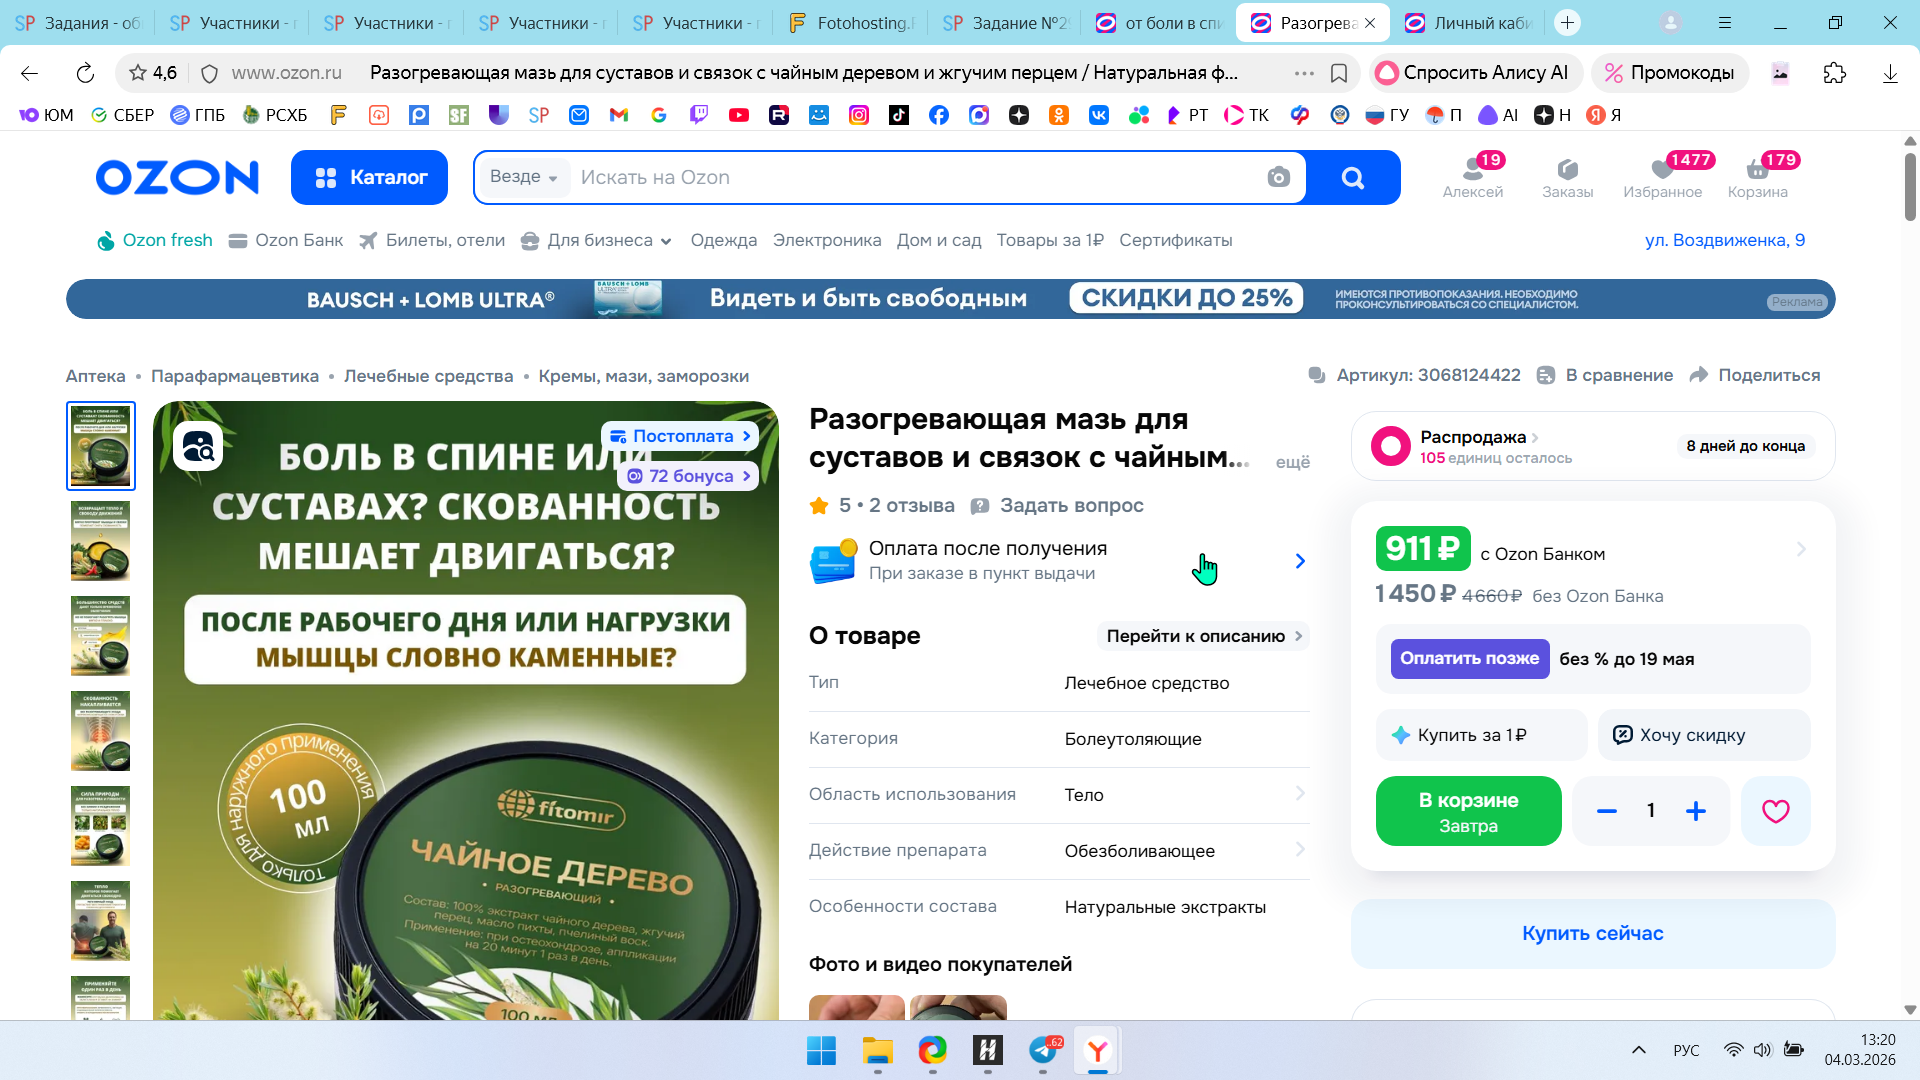The width and height of the screenshot is (1920, 1080).
Task: Select the second product thumbnail image
Action: coord(100,540)
